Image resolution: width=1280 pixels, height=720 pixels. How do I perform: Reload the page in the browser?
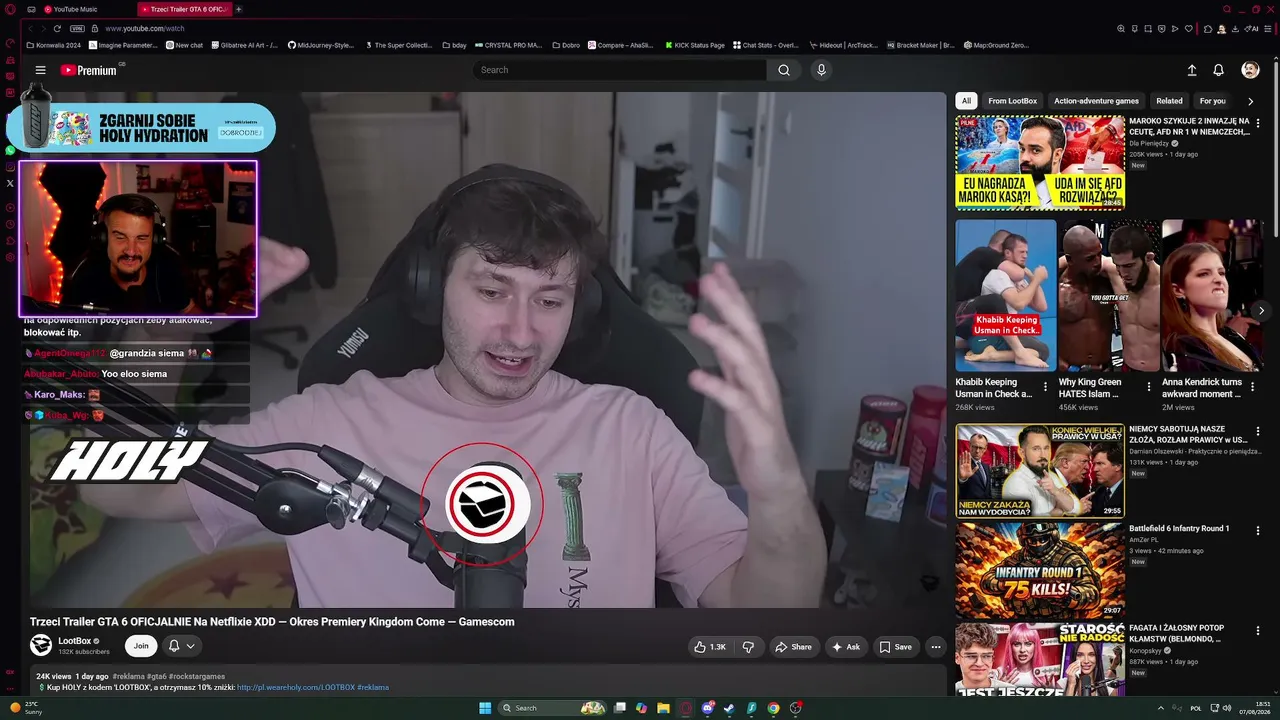(57, 28)
